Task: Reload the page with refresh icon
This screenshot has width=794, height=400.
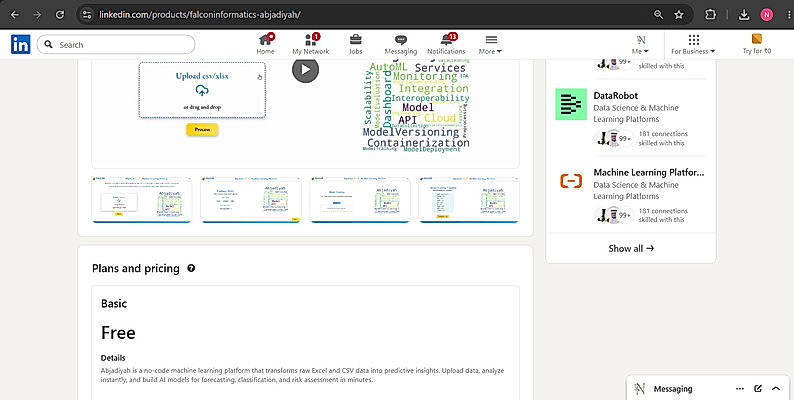Action: tap(60, 15)
